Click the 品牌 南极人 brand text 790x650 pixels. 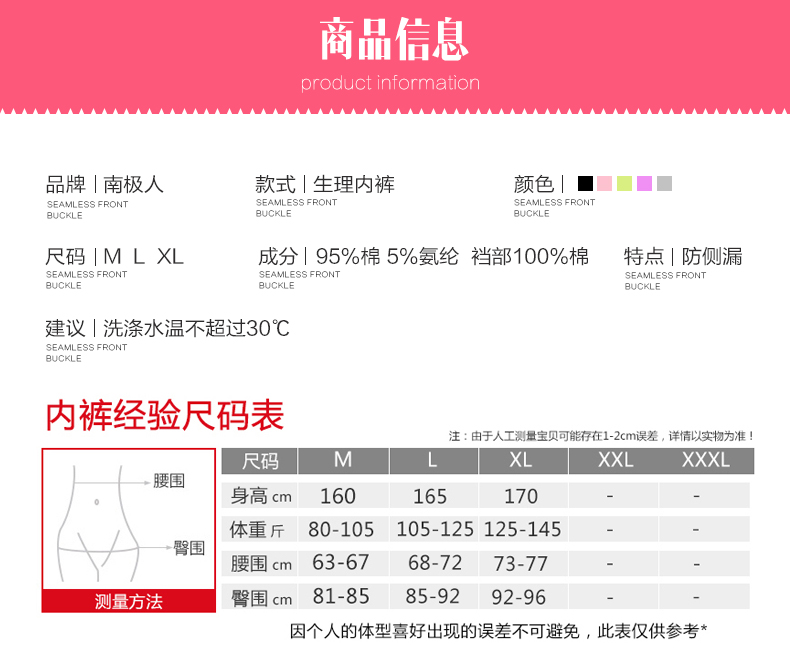(x=105, y=184)
